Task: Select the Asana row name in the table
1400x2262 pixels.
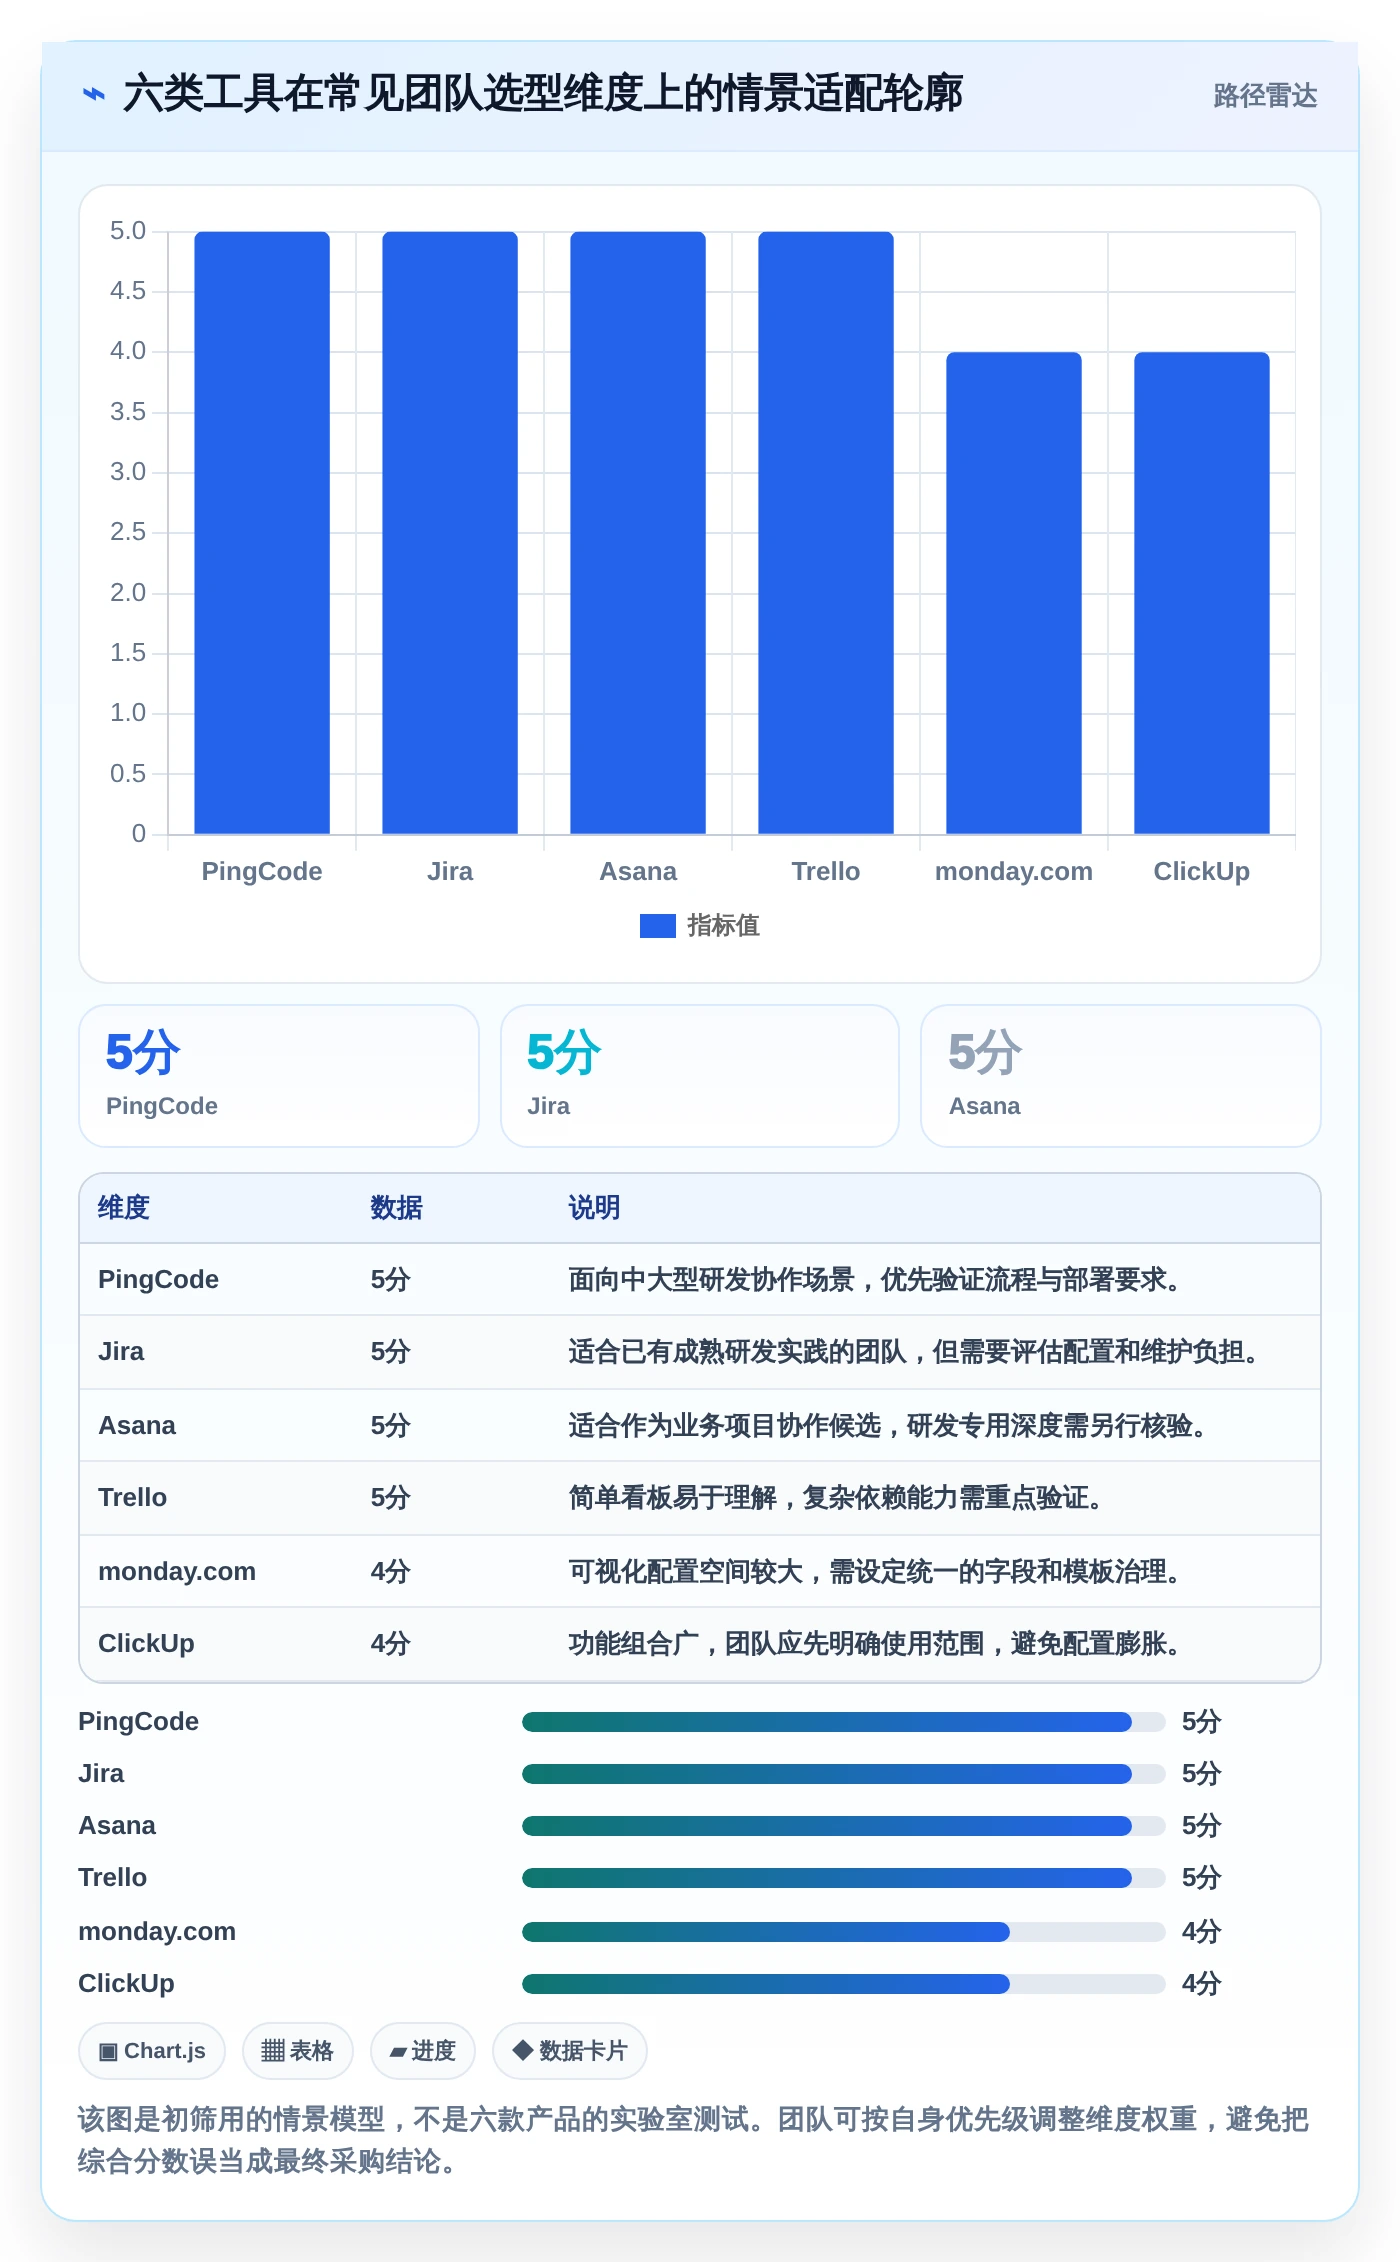Action: coord(137,1426)
